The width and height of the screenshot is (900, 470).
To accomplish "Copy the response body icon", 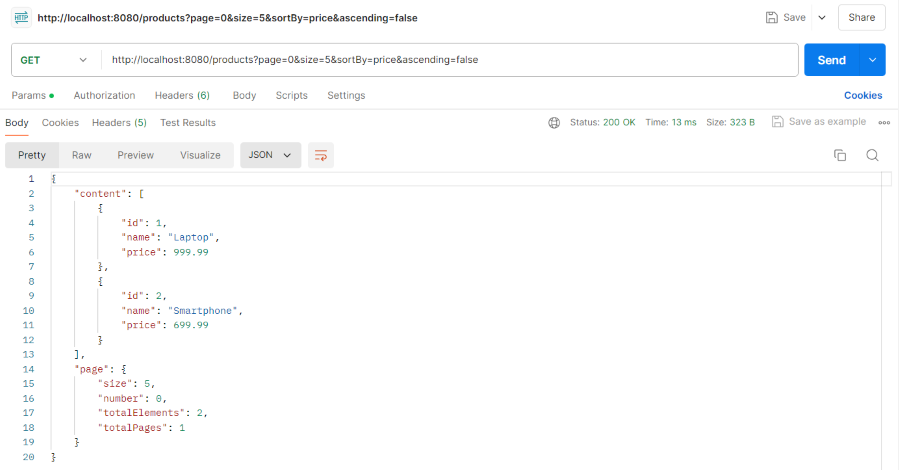I will [x=840, y=155].
